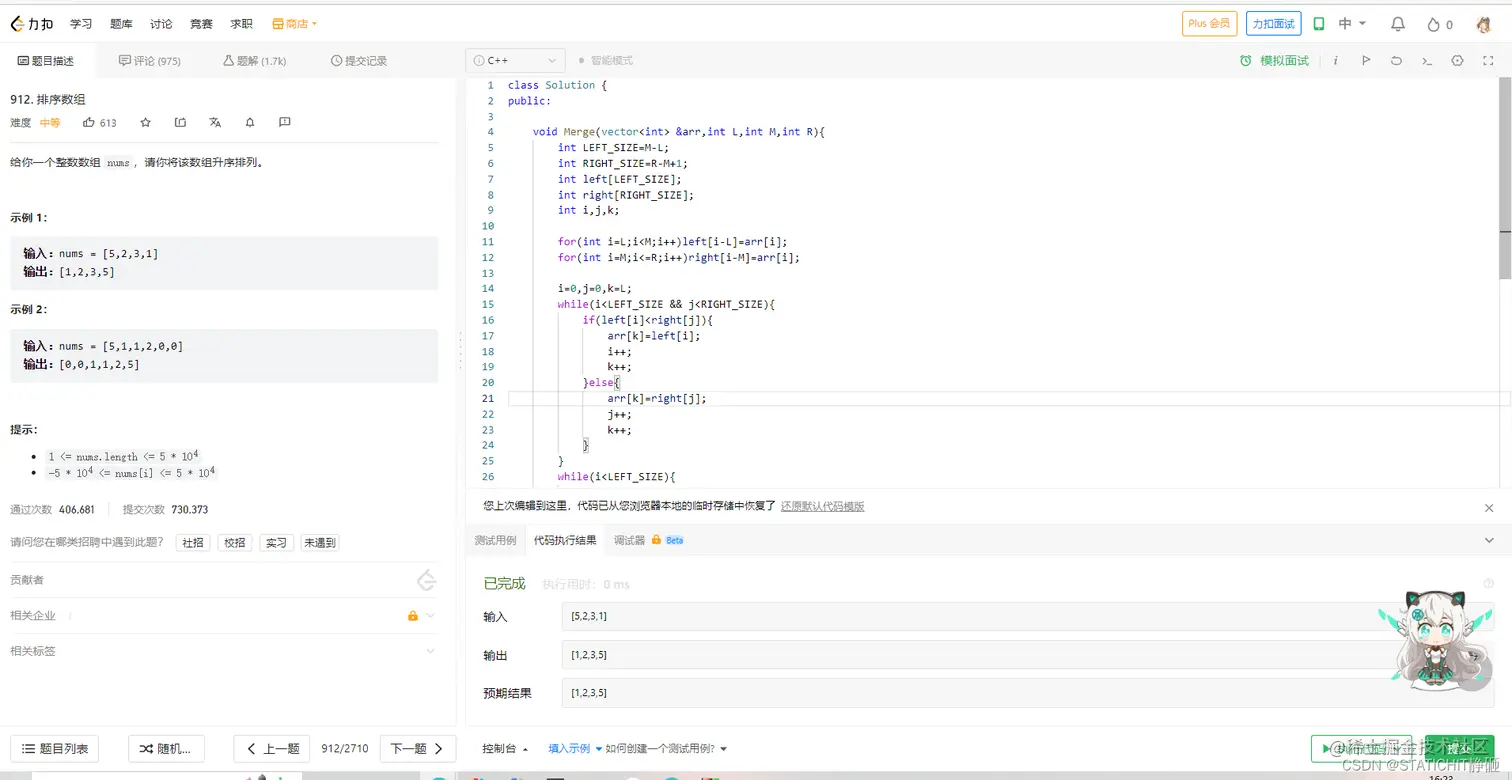This screenshot has width=1512, height=780.
Task: Open the 题目列表 problem list
Action: tap(55, 749)
